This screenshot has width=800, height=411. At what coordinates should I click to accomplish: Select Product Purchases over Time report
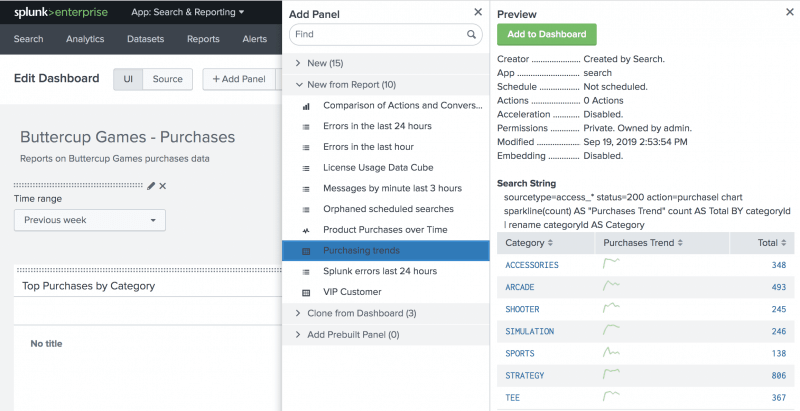(x=385, y=229)
